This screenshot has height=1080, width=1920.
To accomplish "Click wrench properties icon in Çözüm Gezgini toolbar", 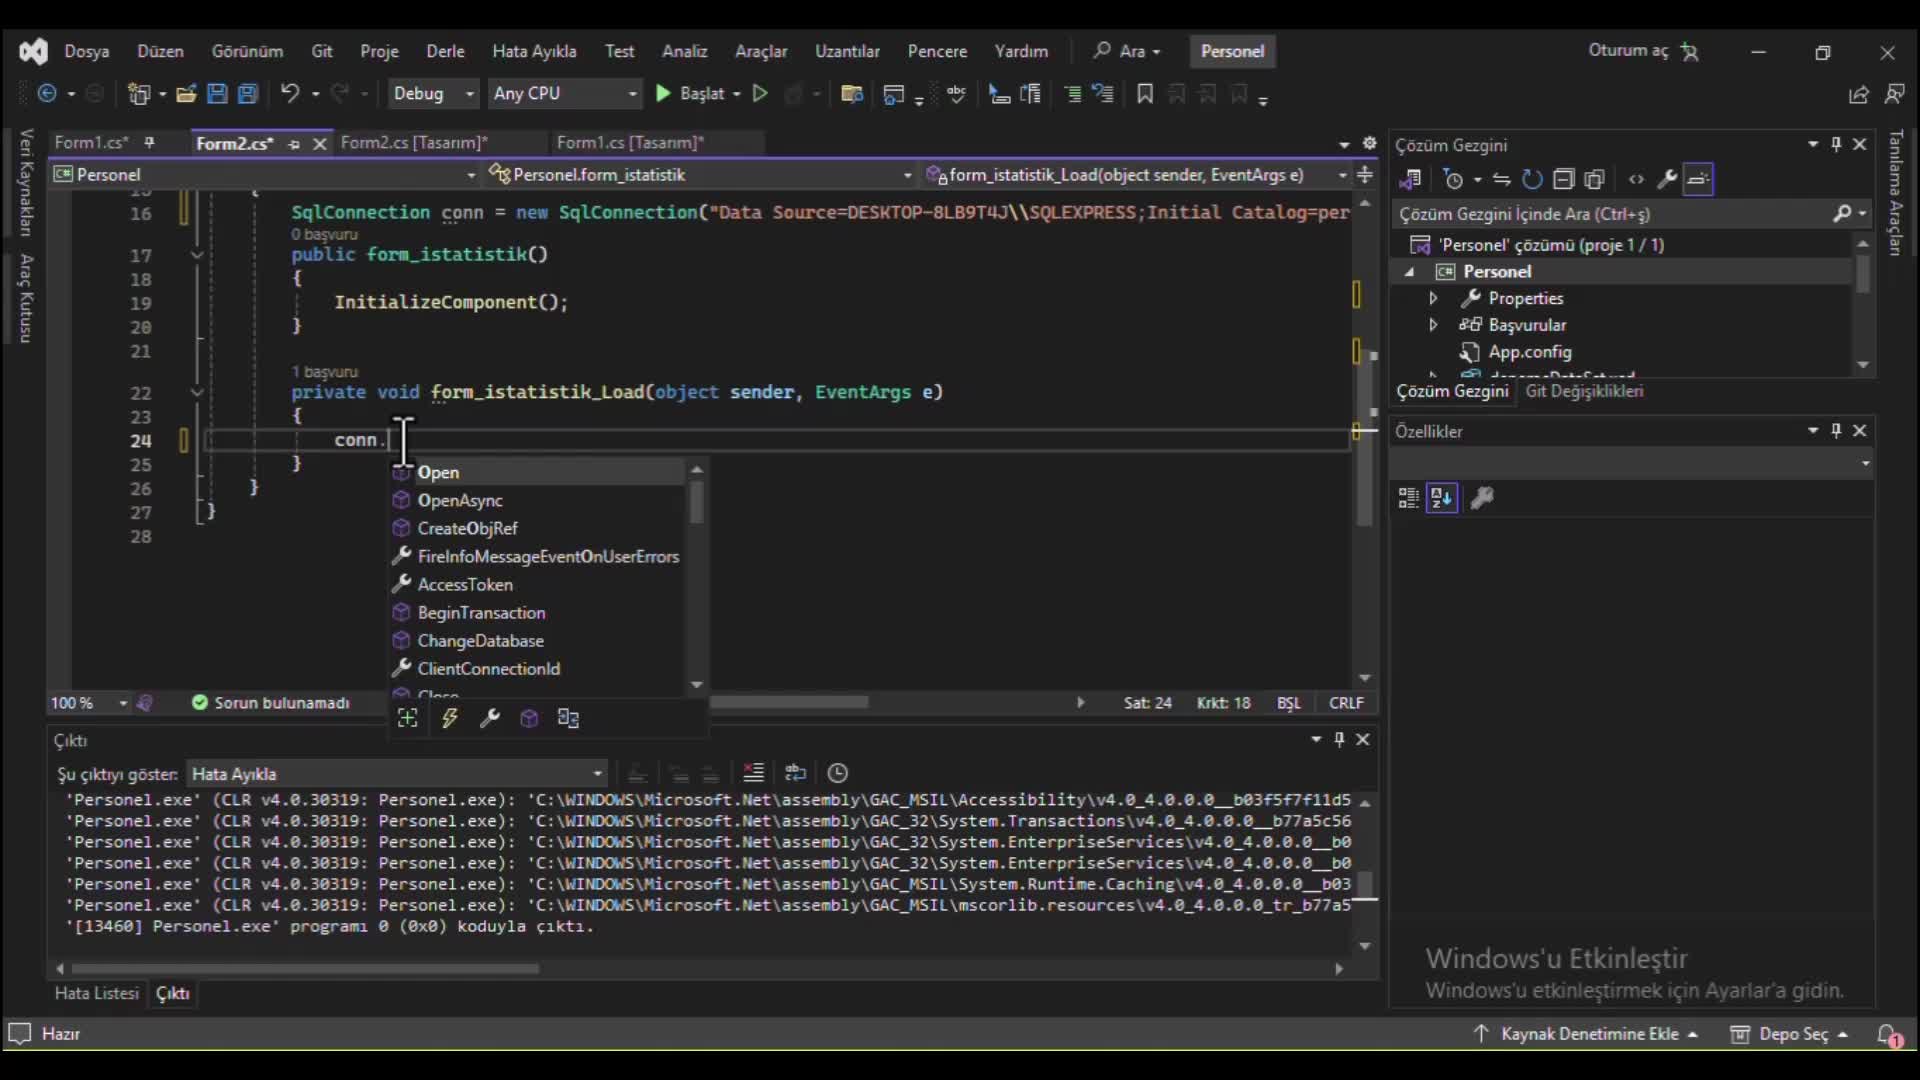I will point(1667,180).
